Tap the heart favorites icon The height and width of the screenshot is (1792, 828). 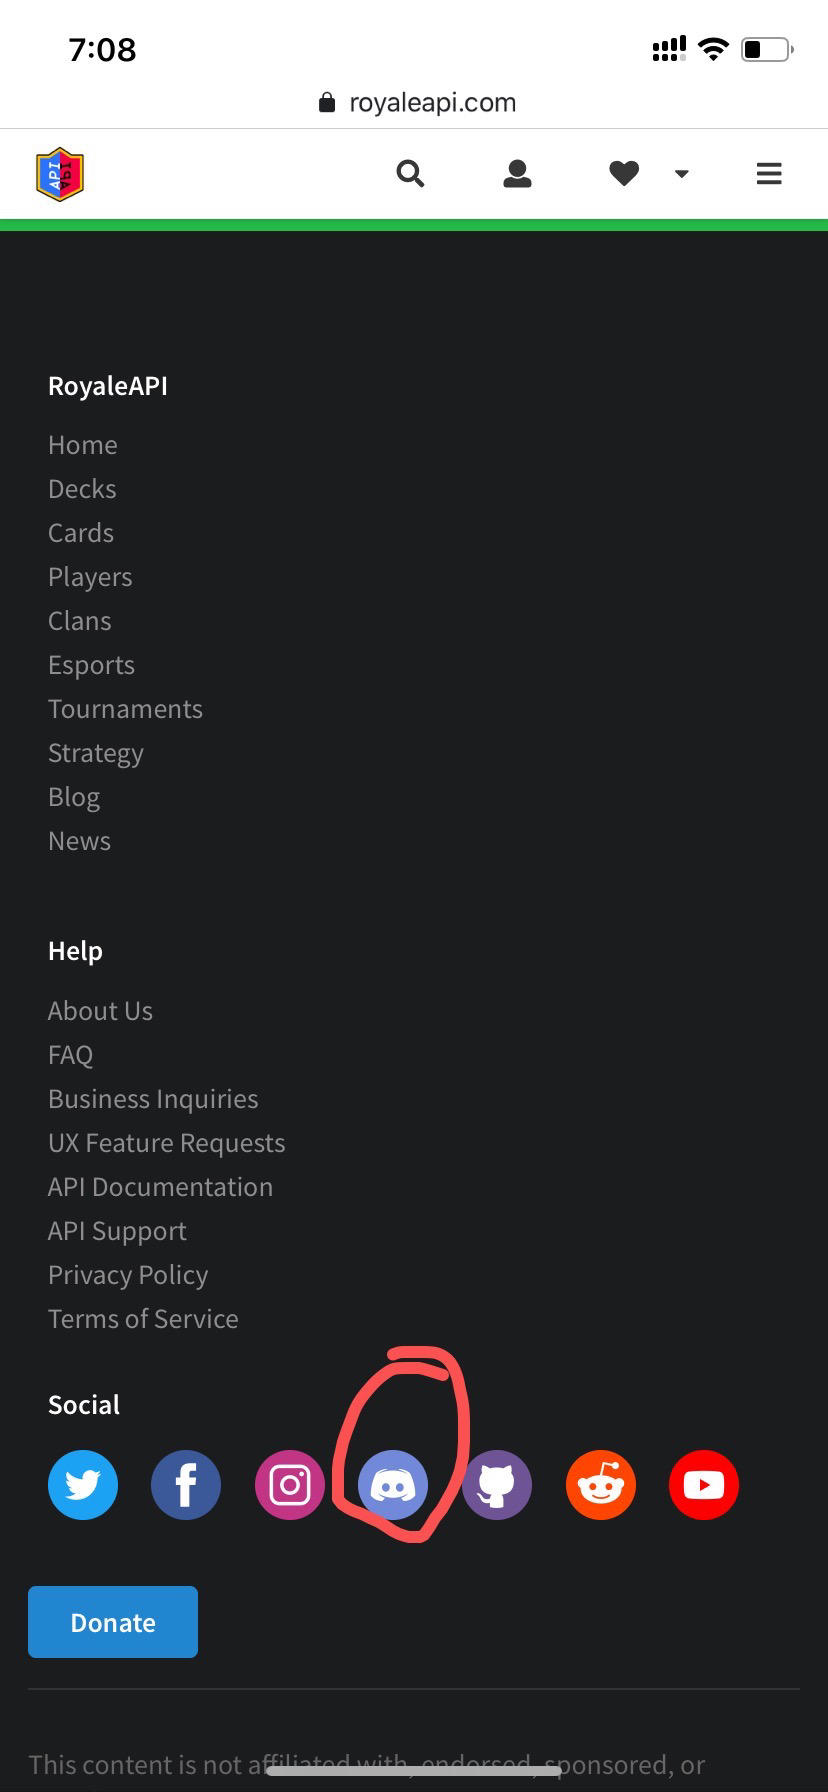(x=624, y=174)
